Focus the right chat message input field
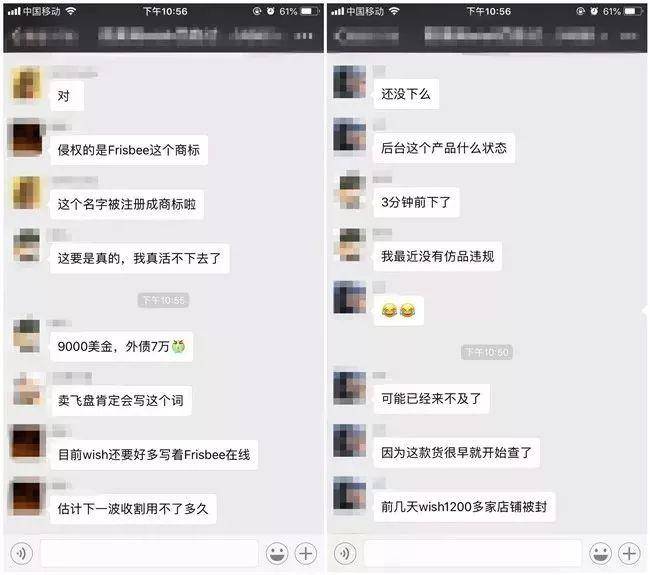Screen dimensions: 650x575 click(473, 553)
